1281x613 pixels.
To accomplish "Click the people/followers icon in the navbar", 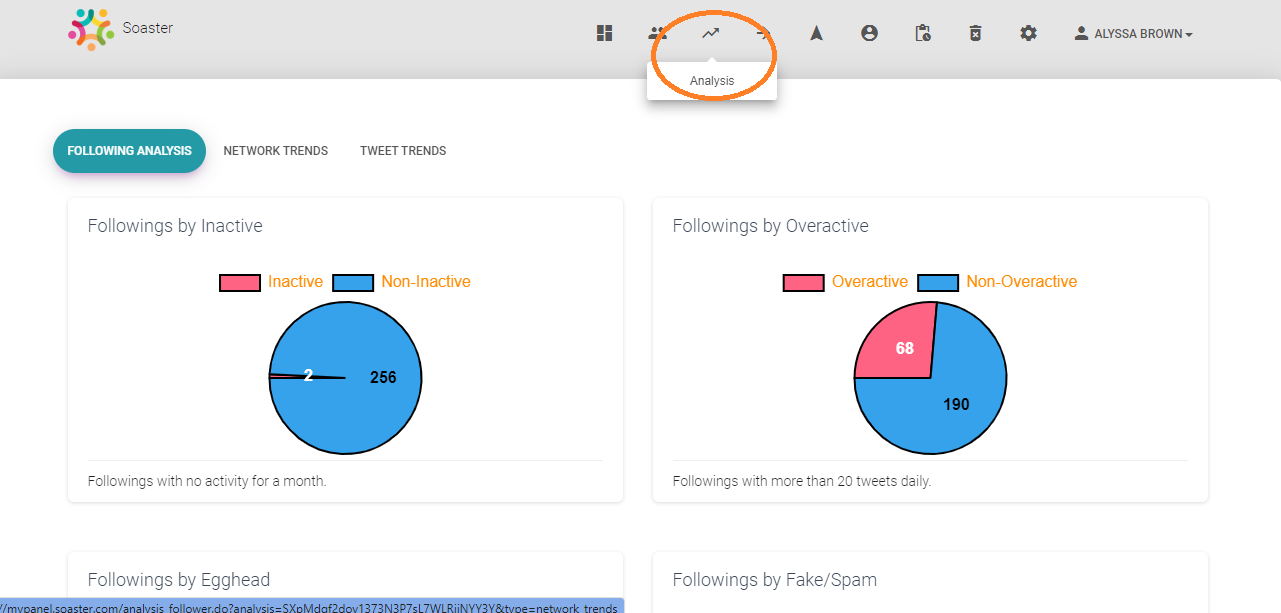I will [657, 33].
